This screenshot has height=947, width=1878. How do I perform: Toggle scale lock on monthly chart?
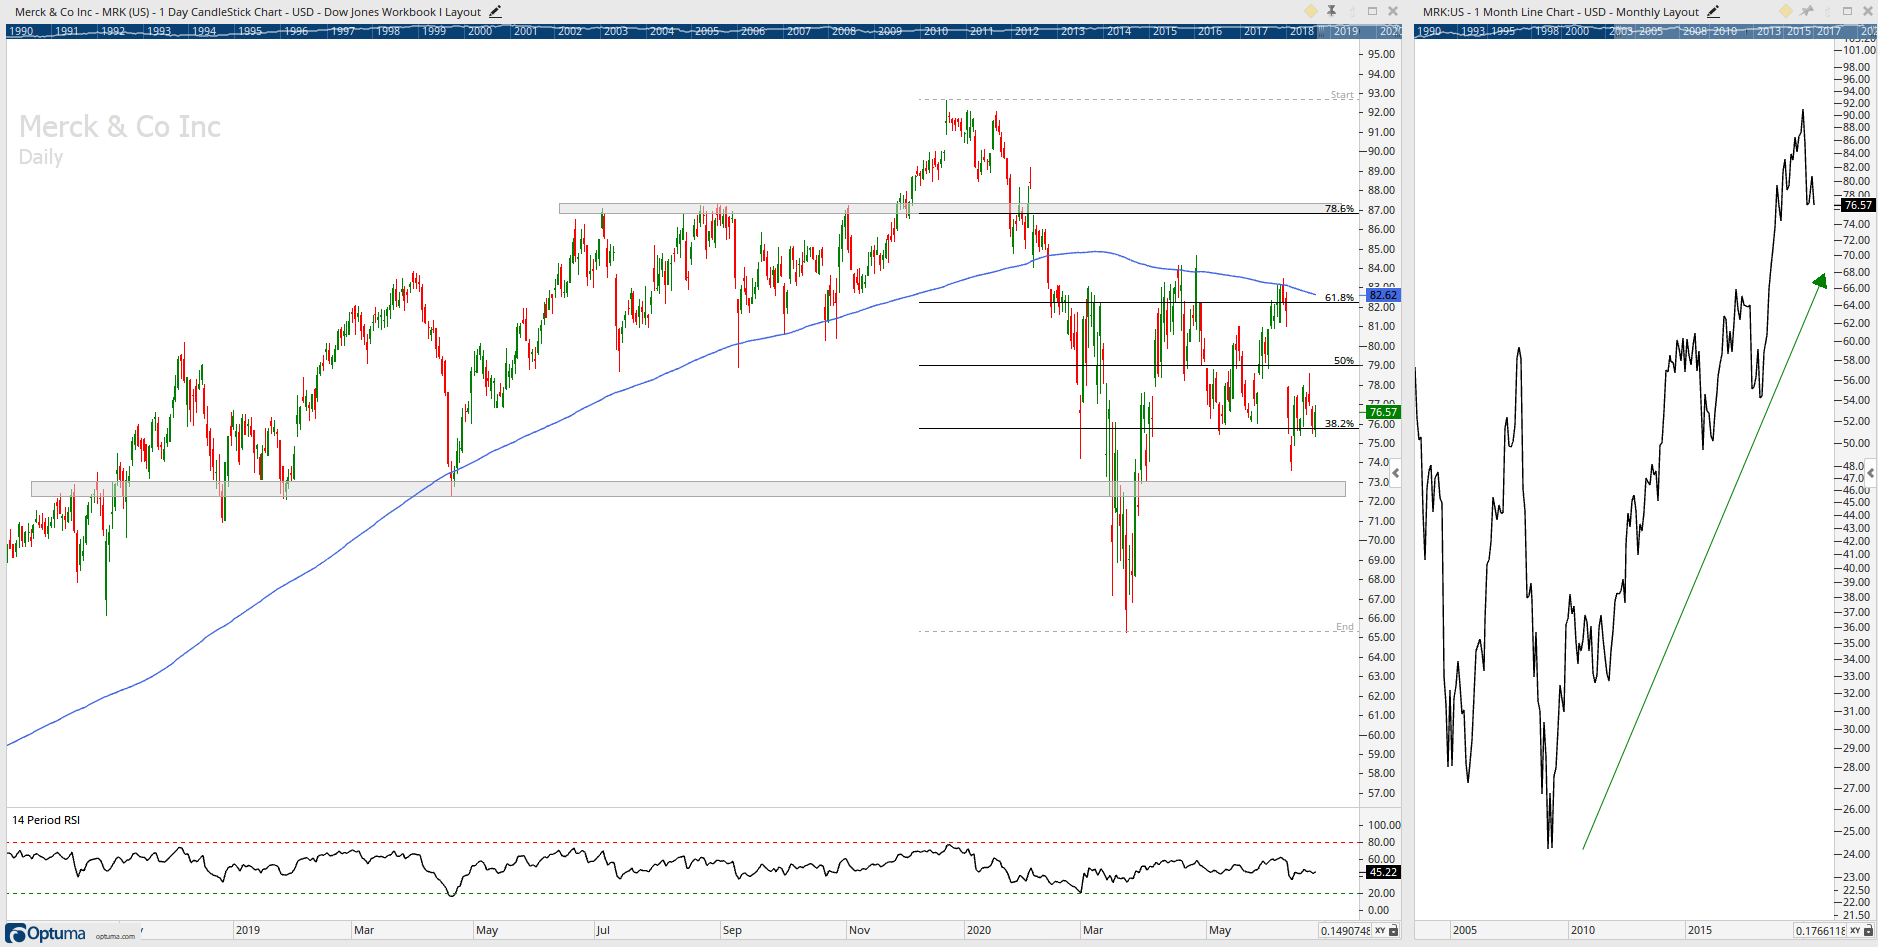1868,930
